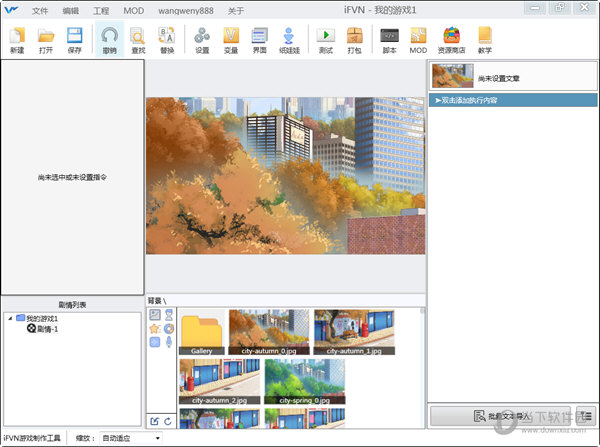The width and height of the screenshot is (600, 447).
Task: Run 测试 (Test) play icon
Action: 326,40
